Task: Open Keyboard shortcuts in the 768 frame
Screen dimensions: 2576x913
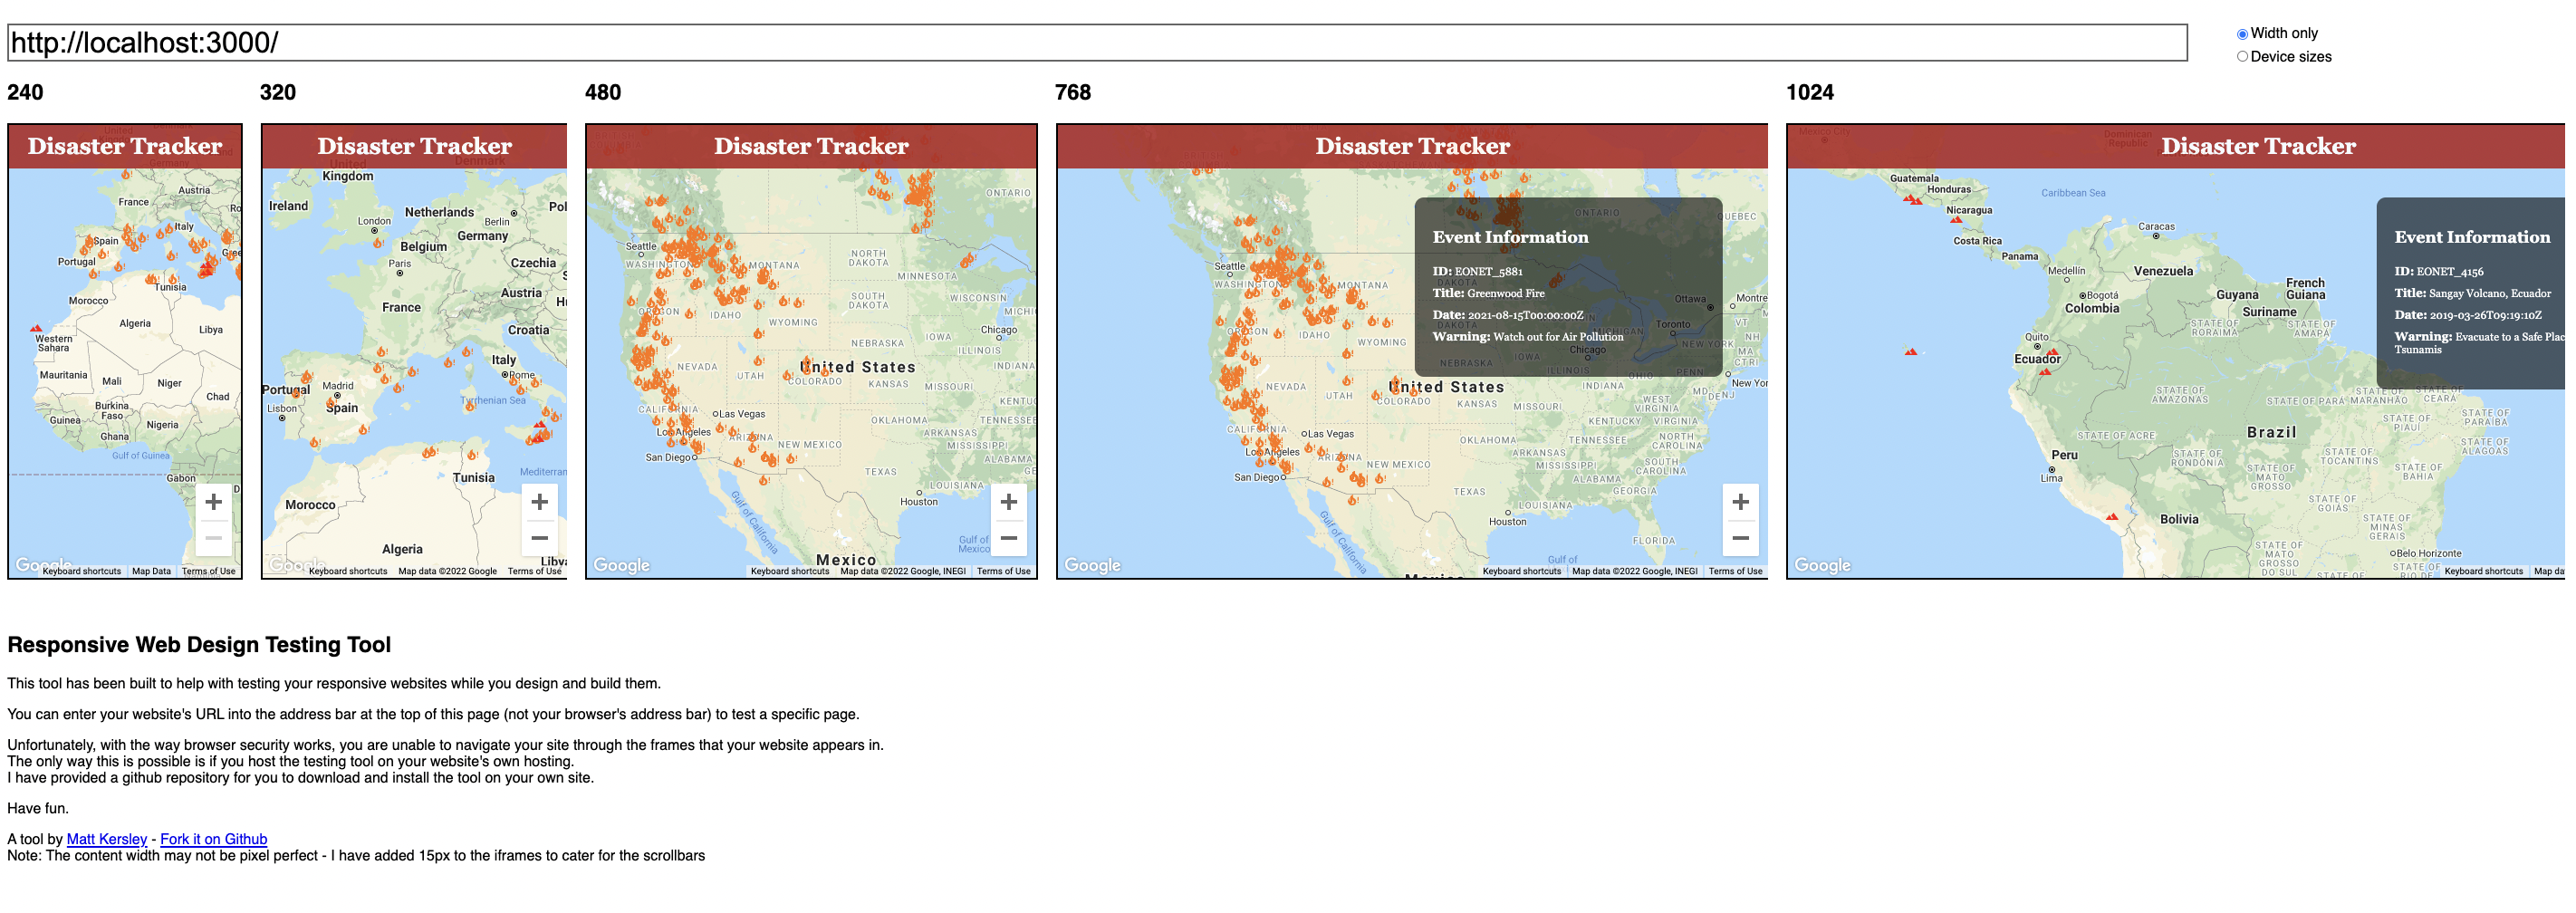Action: click(x=1521, y=572)
